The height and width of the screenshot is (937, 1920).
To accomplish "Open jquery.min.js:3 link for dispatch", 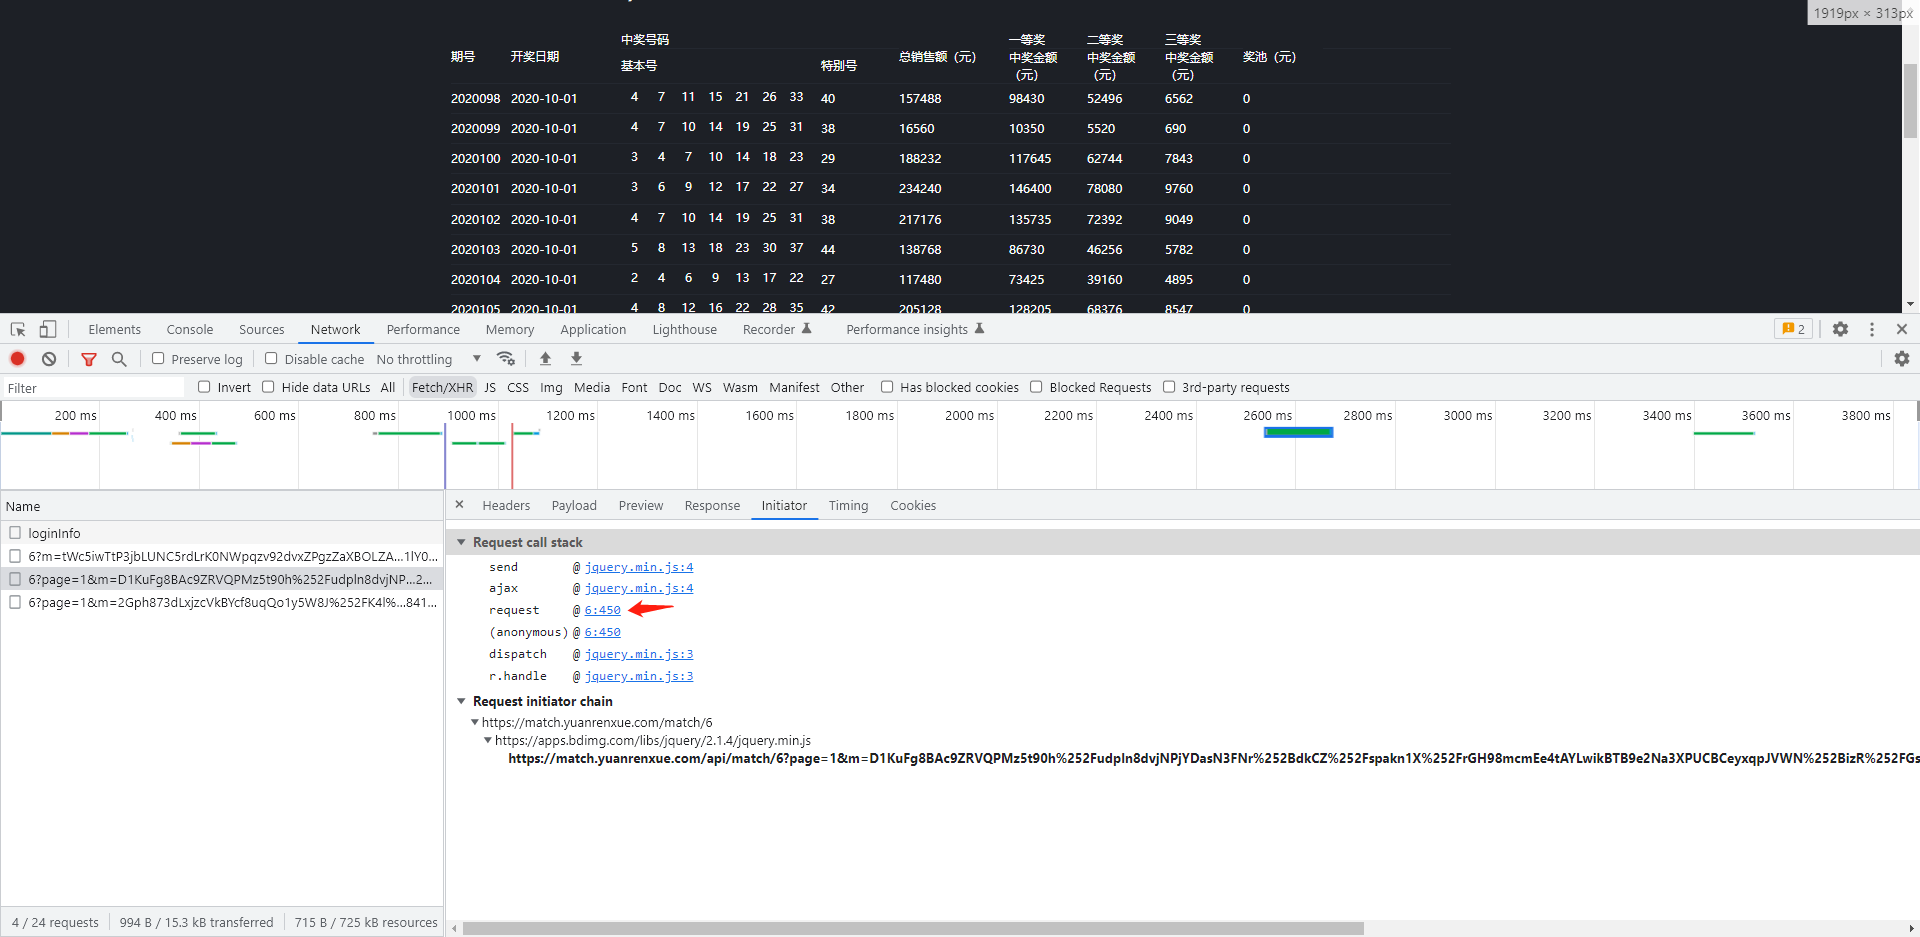I will tap(639, 654).
